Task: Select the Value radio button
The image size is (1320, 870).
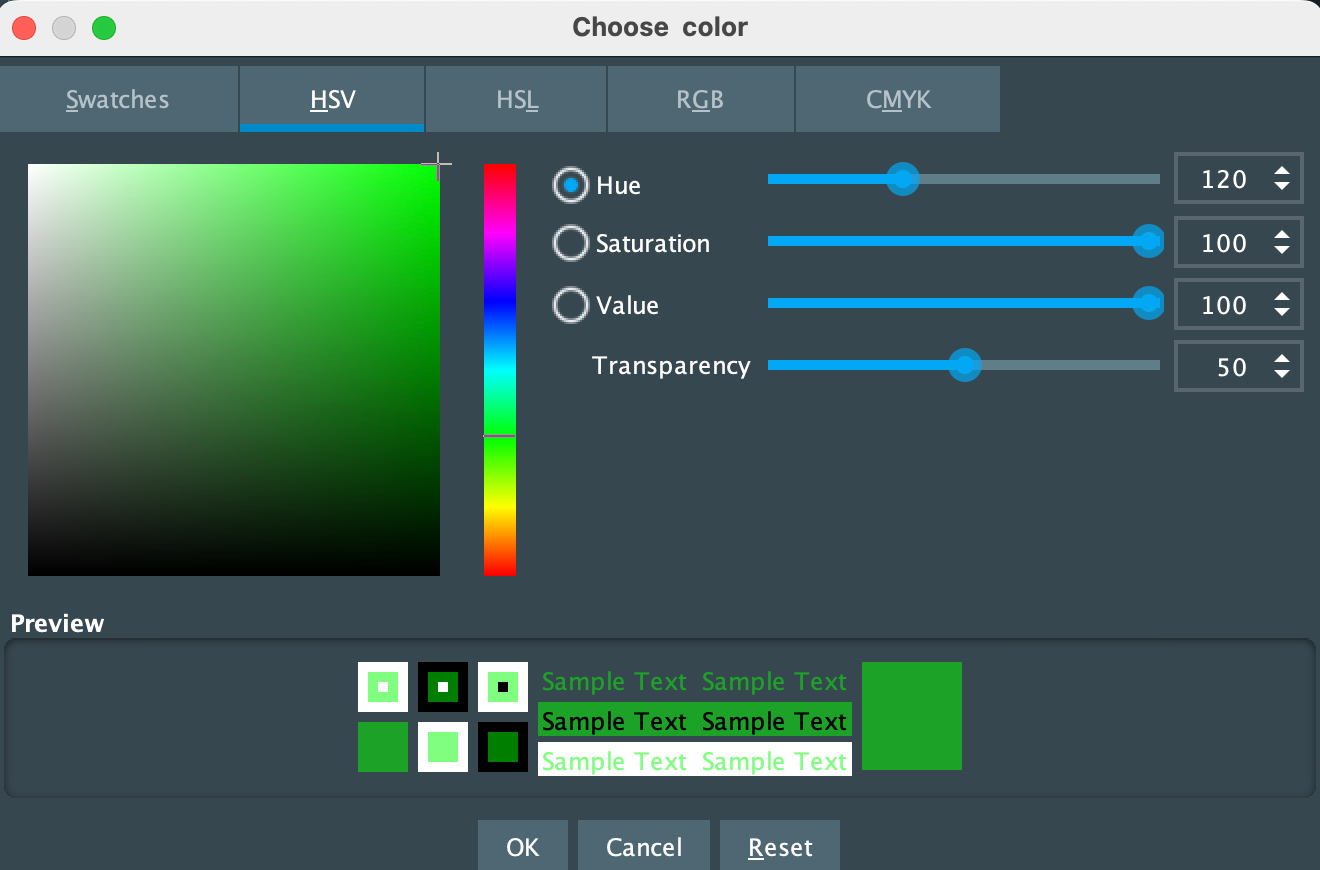Action: 570,305
